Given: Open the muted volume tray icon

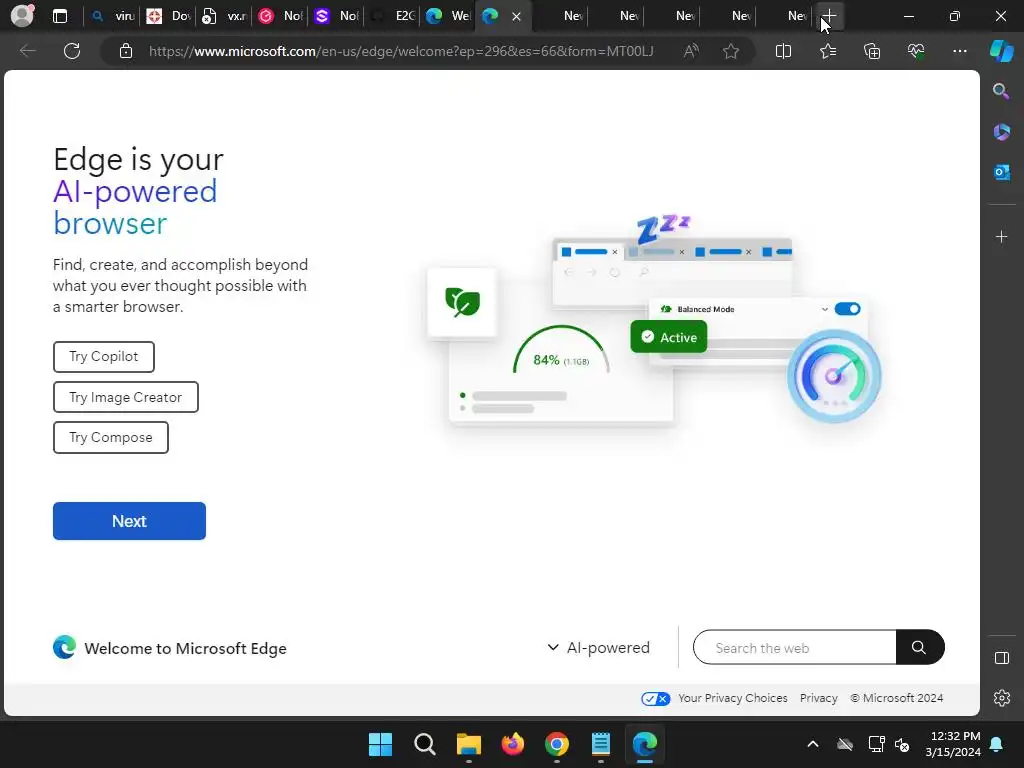Looking at the screenshot, I should (x=903, y=744).
